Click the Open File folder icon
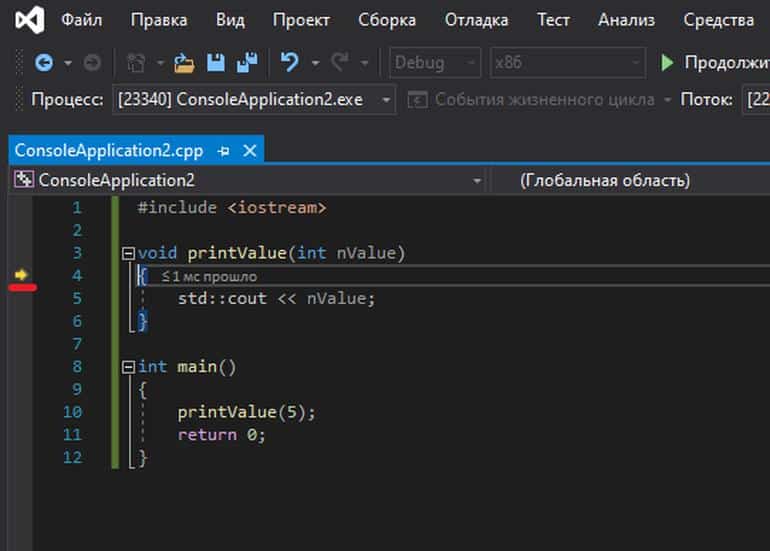The height and width of the screenshot is (551, 770). [184, 63]
